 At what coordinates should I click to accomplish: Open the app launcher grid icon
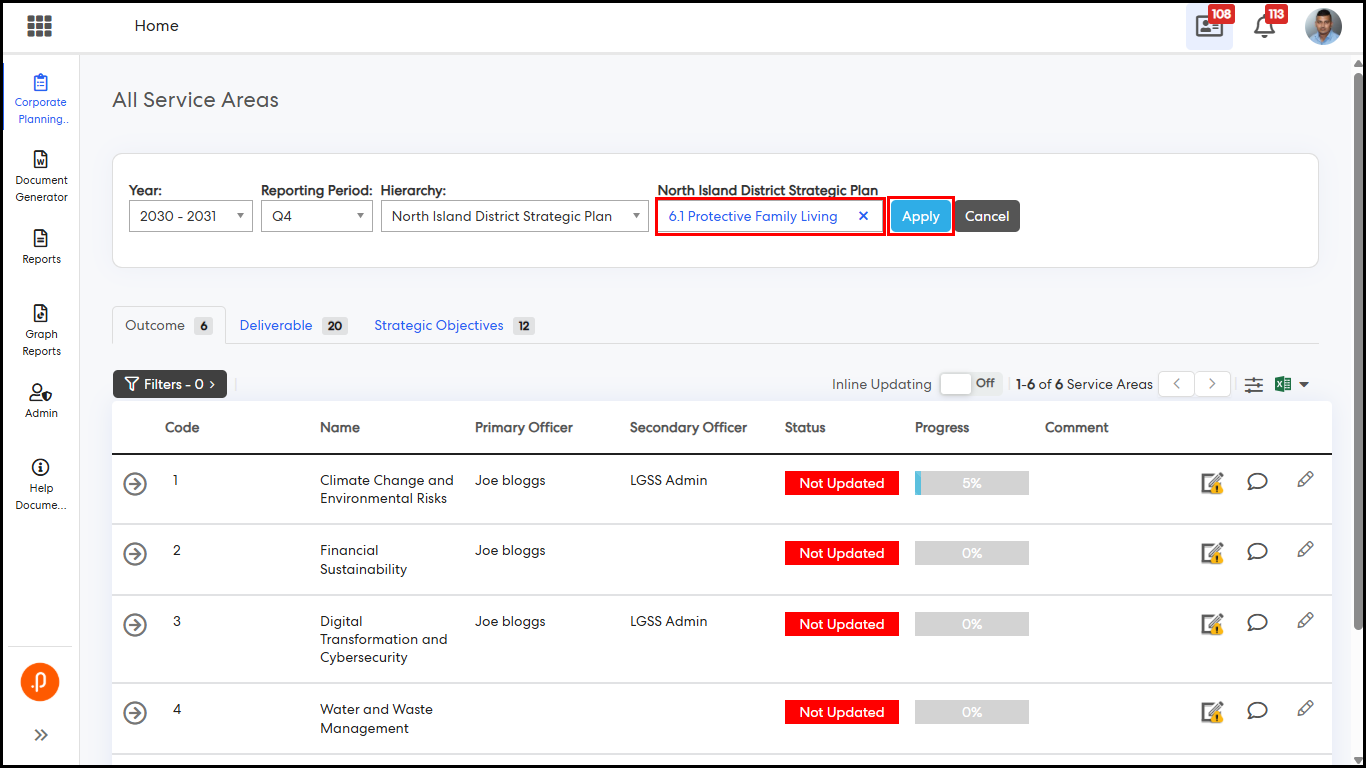39,26
